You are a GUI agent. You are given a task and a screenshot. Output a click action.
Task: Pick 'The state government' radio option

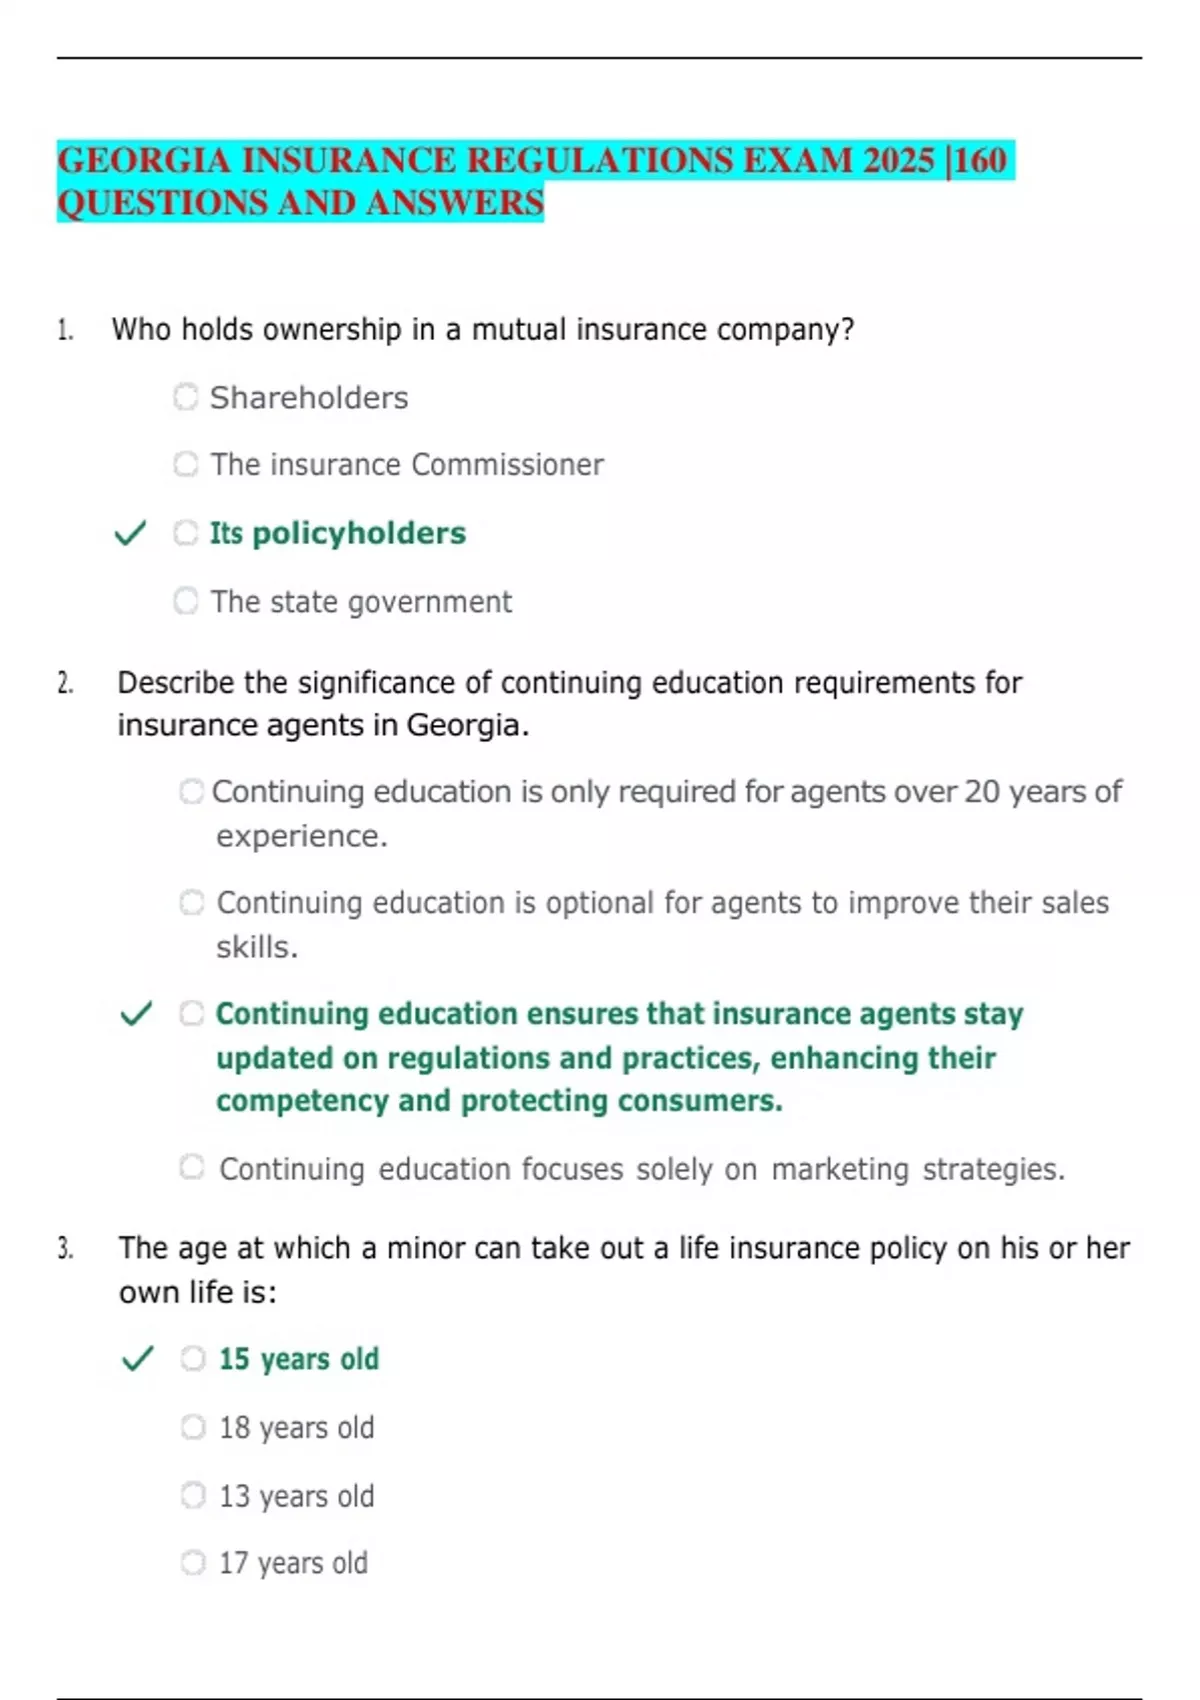[186, 601]
